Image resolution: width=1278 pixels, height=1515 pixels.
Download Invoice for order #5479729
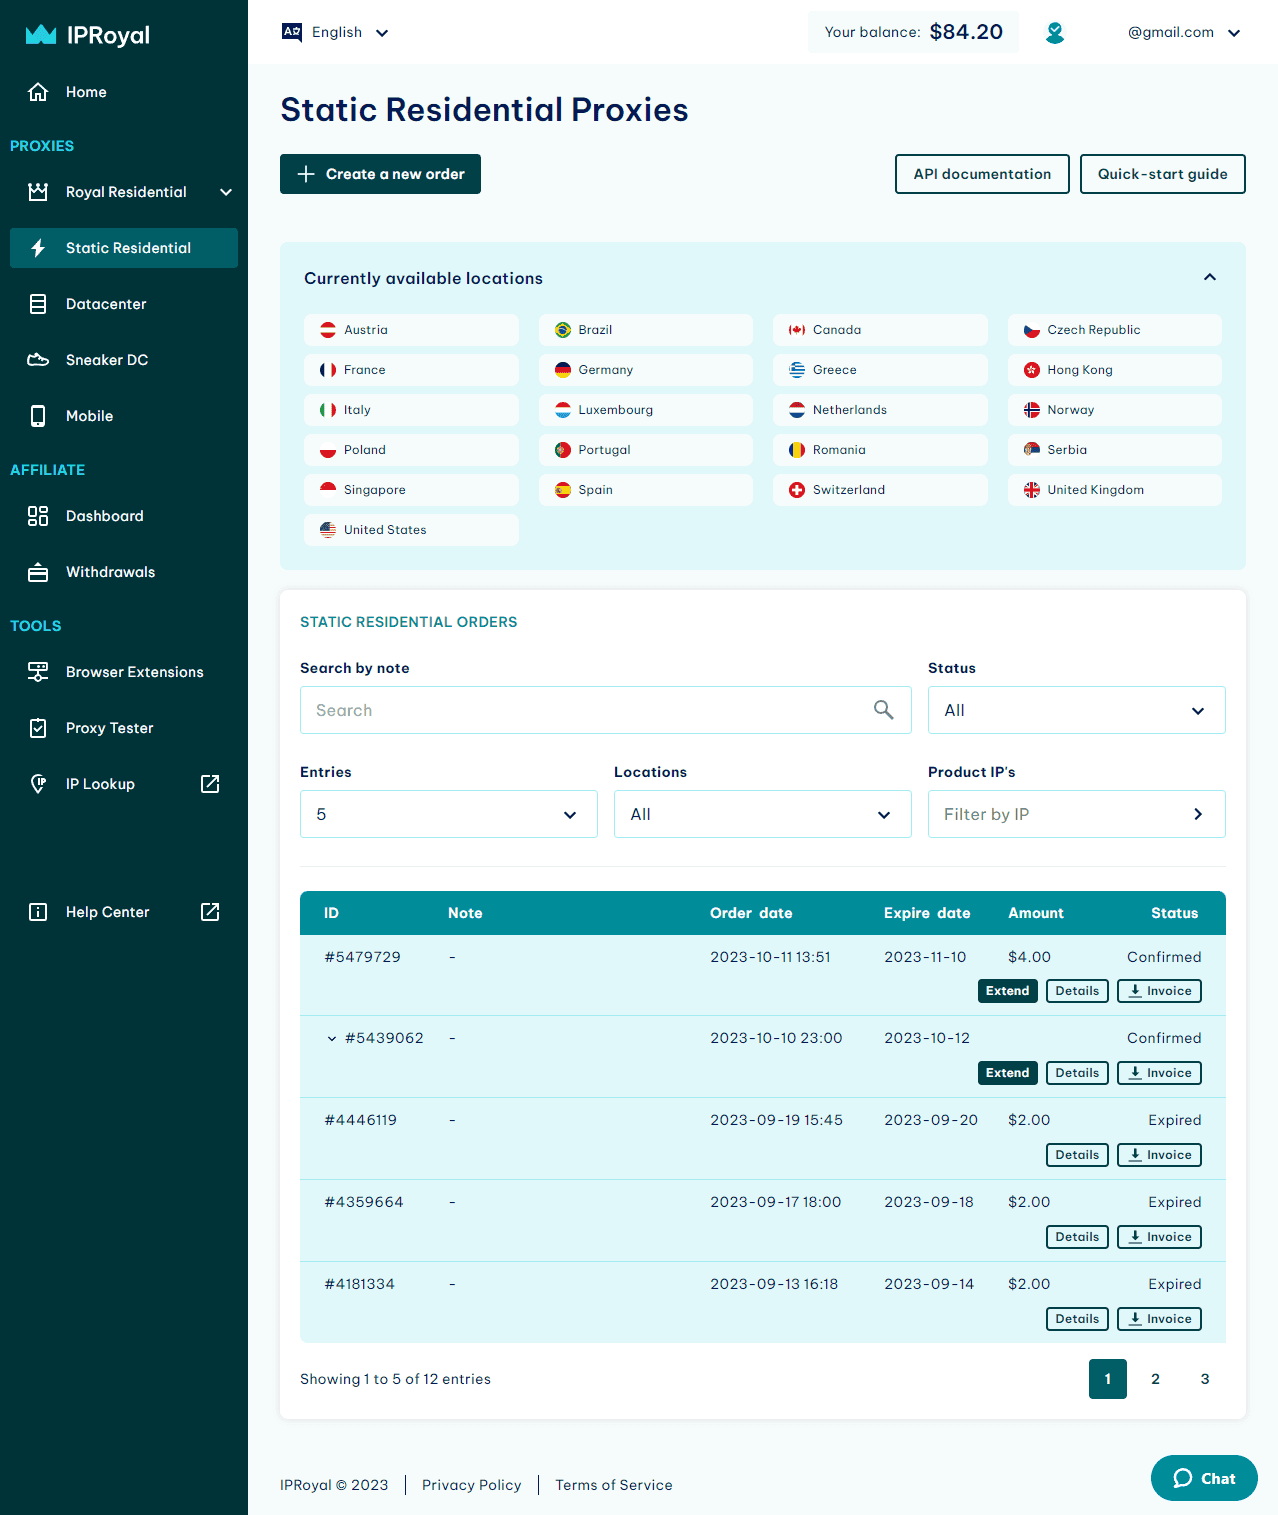(1159, 991)
